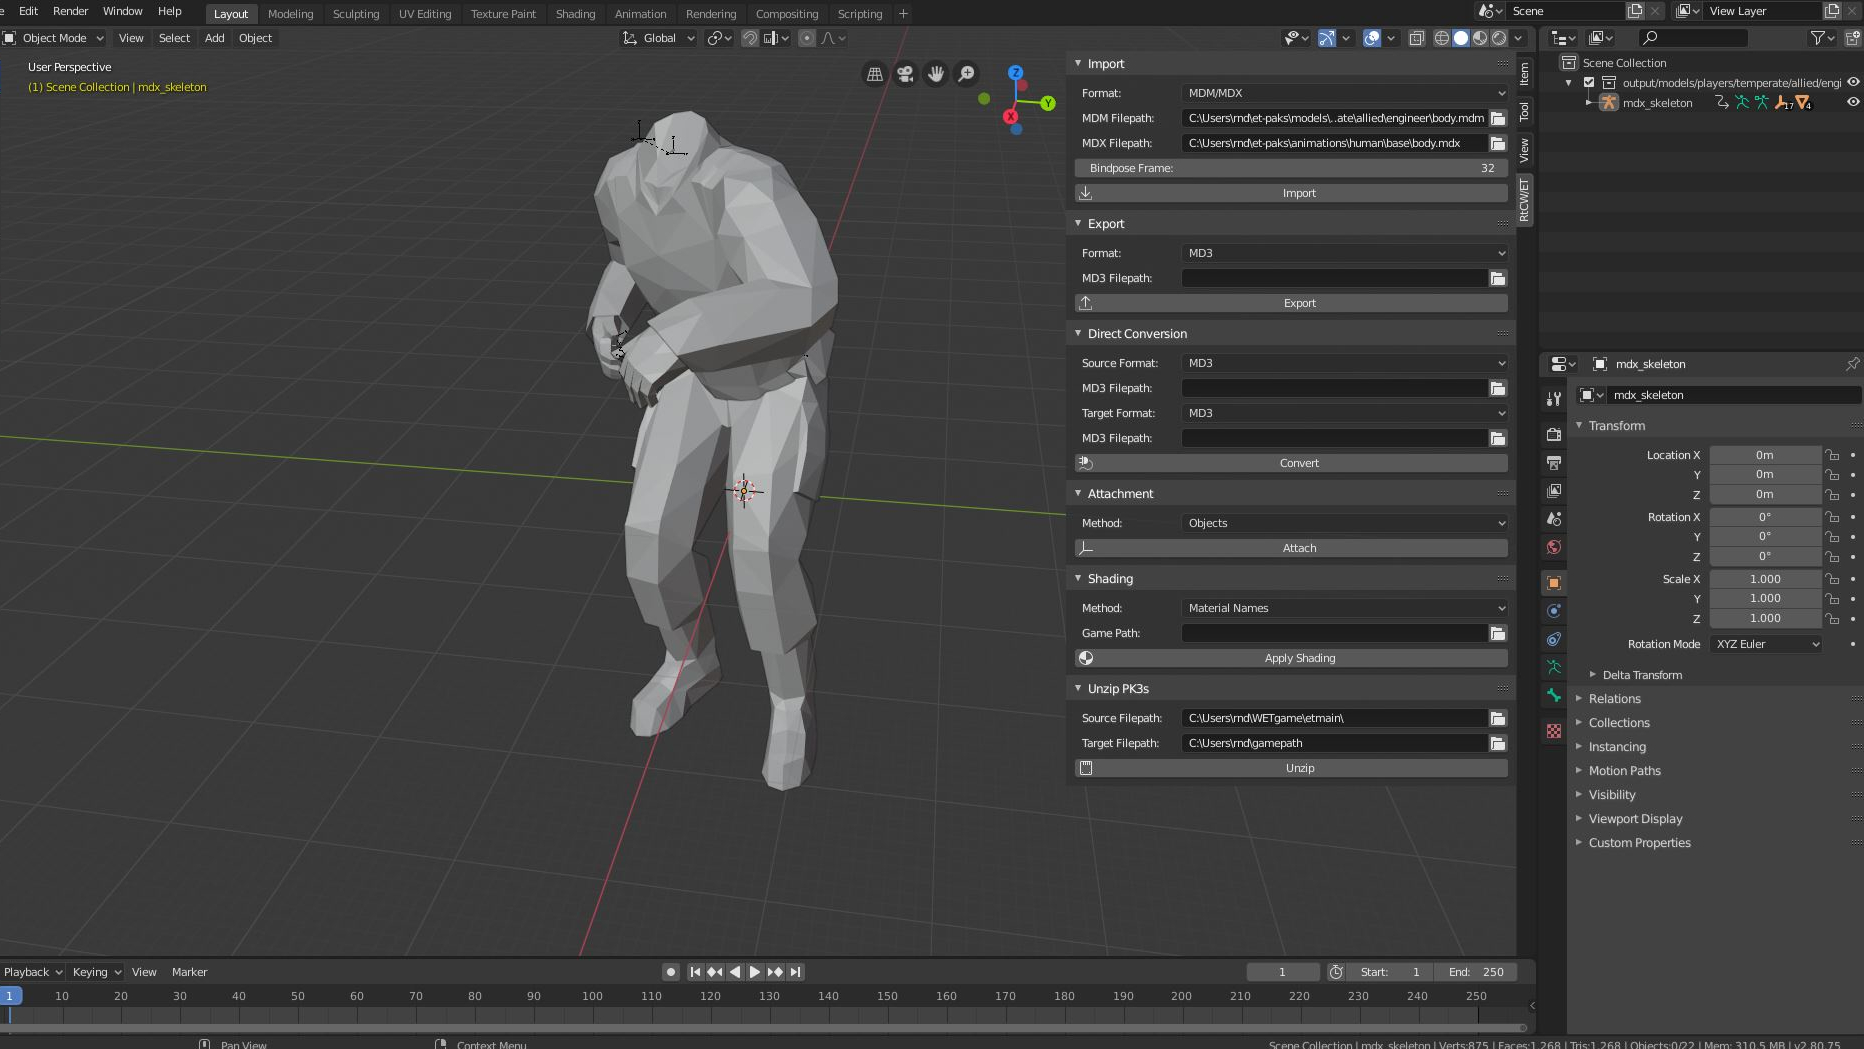Toggle perspective/orthographic grid view icon
1864x1049 pixels.
tap(874, 74)
